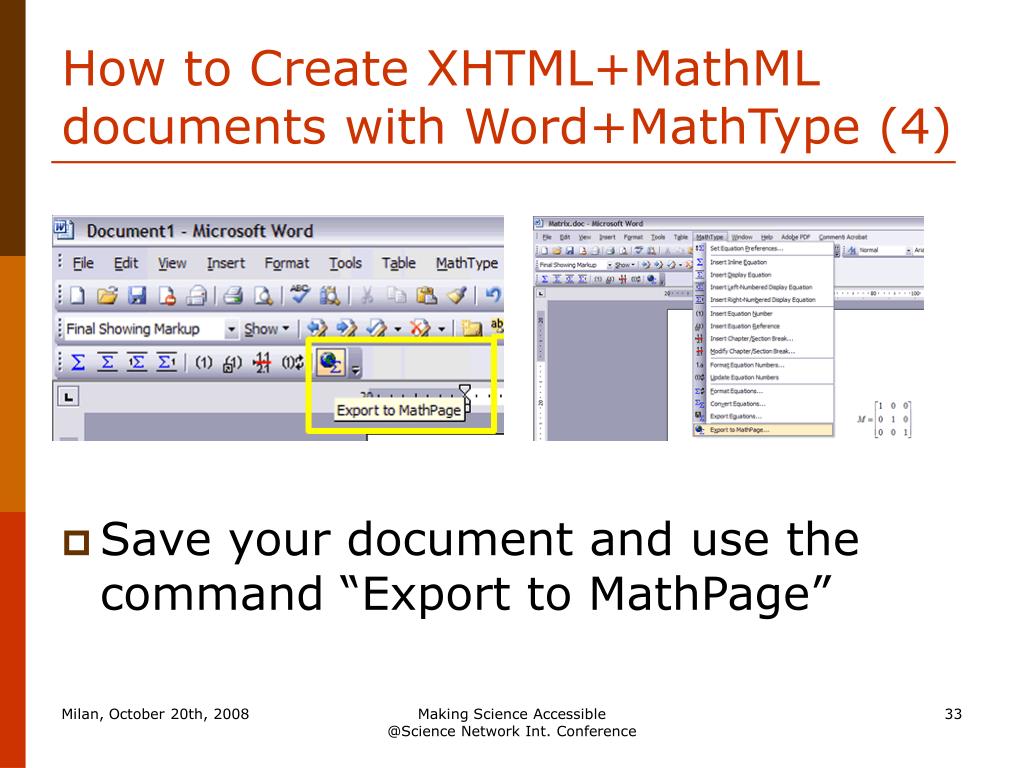Open File menu in Document1 window
Screen dimensions: 1024x768
tap(83, 263)
